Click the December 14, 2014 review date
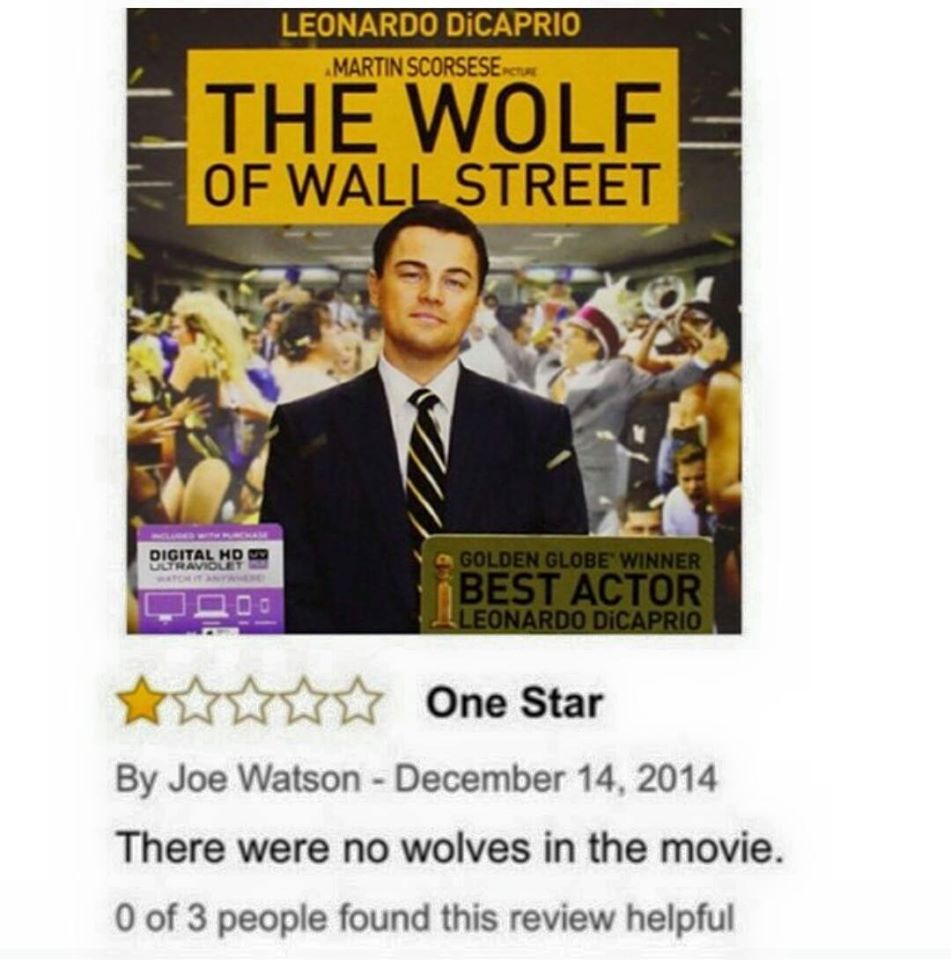Image resolution: width=951 pixels, height=960 pixels. click(555, 779)
